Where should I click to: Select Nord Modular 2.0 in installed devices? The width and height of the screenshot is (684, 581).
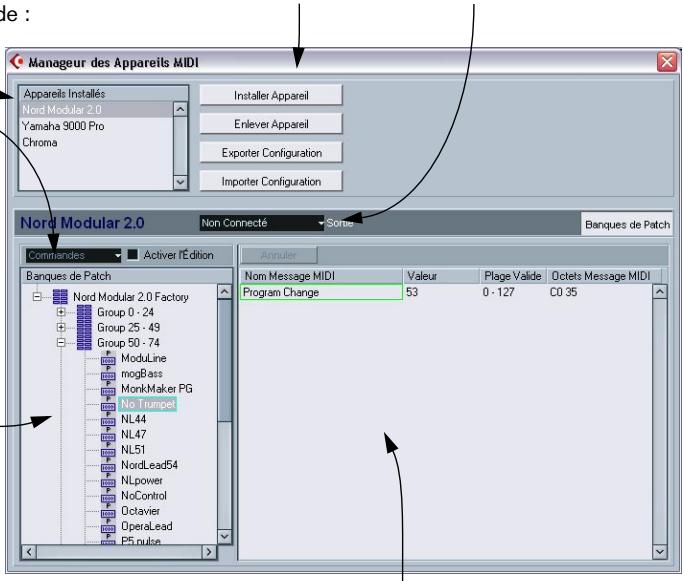[96, 110]
